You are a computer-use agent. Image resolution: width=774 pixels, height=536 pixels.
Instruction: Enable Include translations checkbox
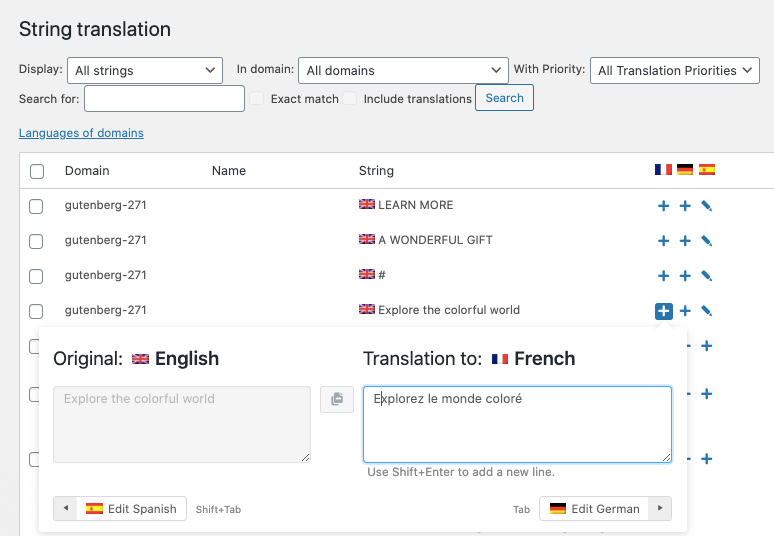pyautogui.click(x=350, y=99)
